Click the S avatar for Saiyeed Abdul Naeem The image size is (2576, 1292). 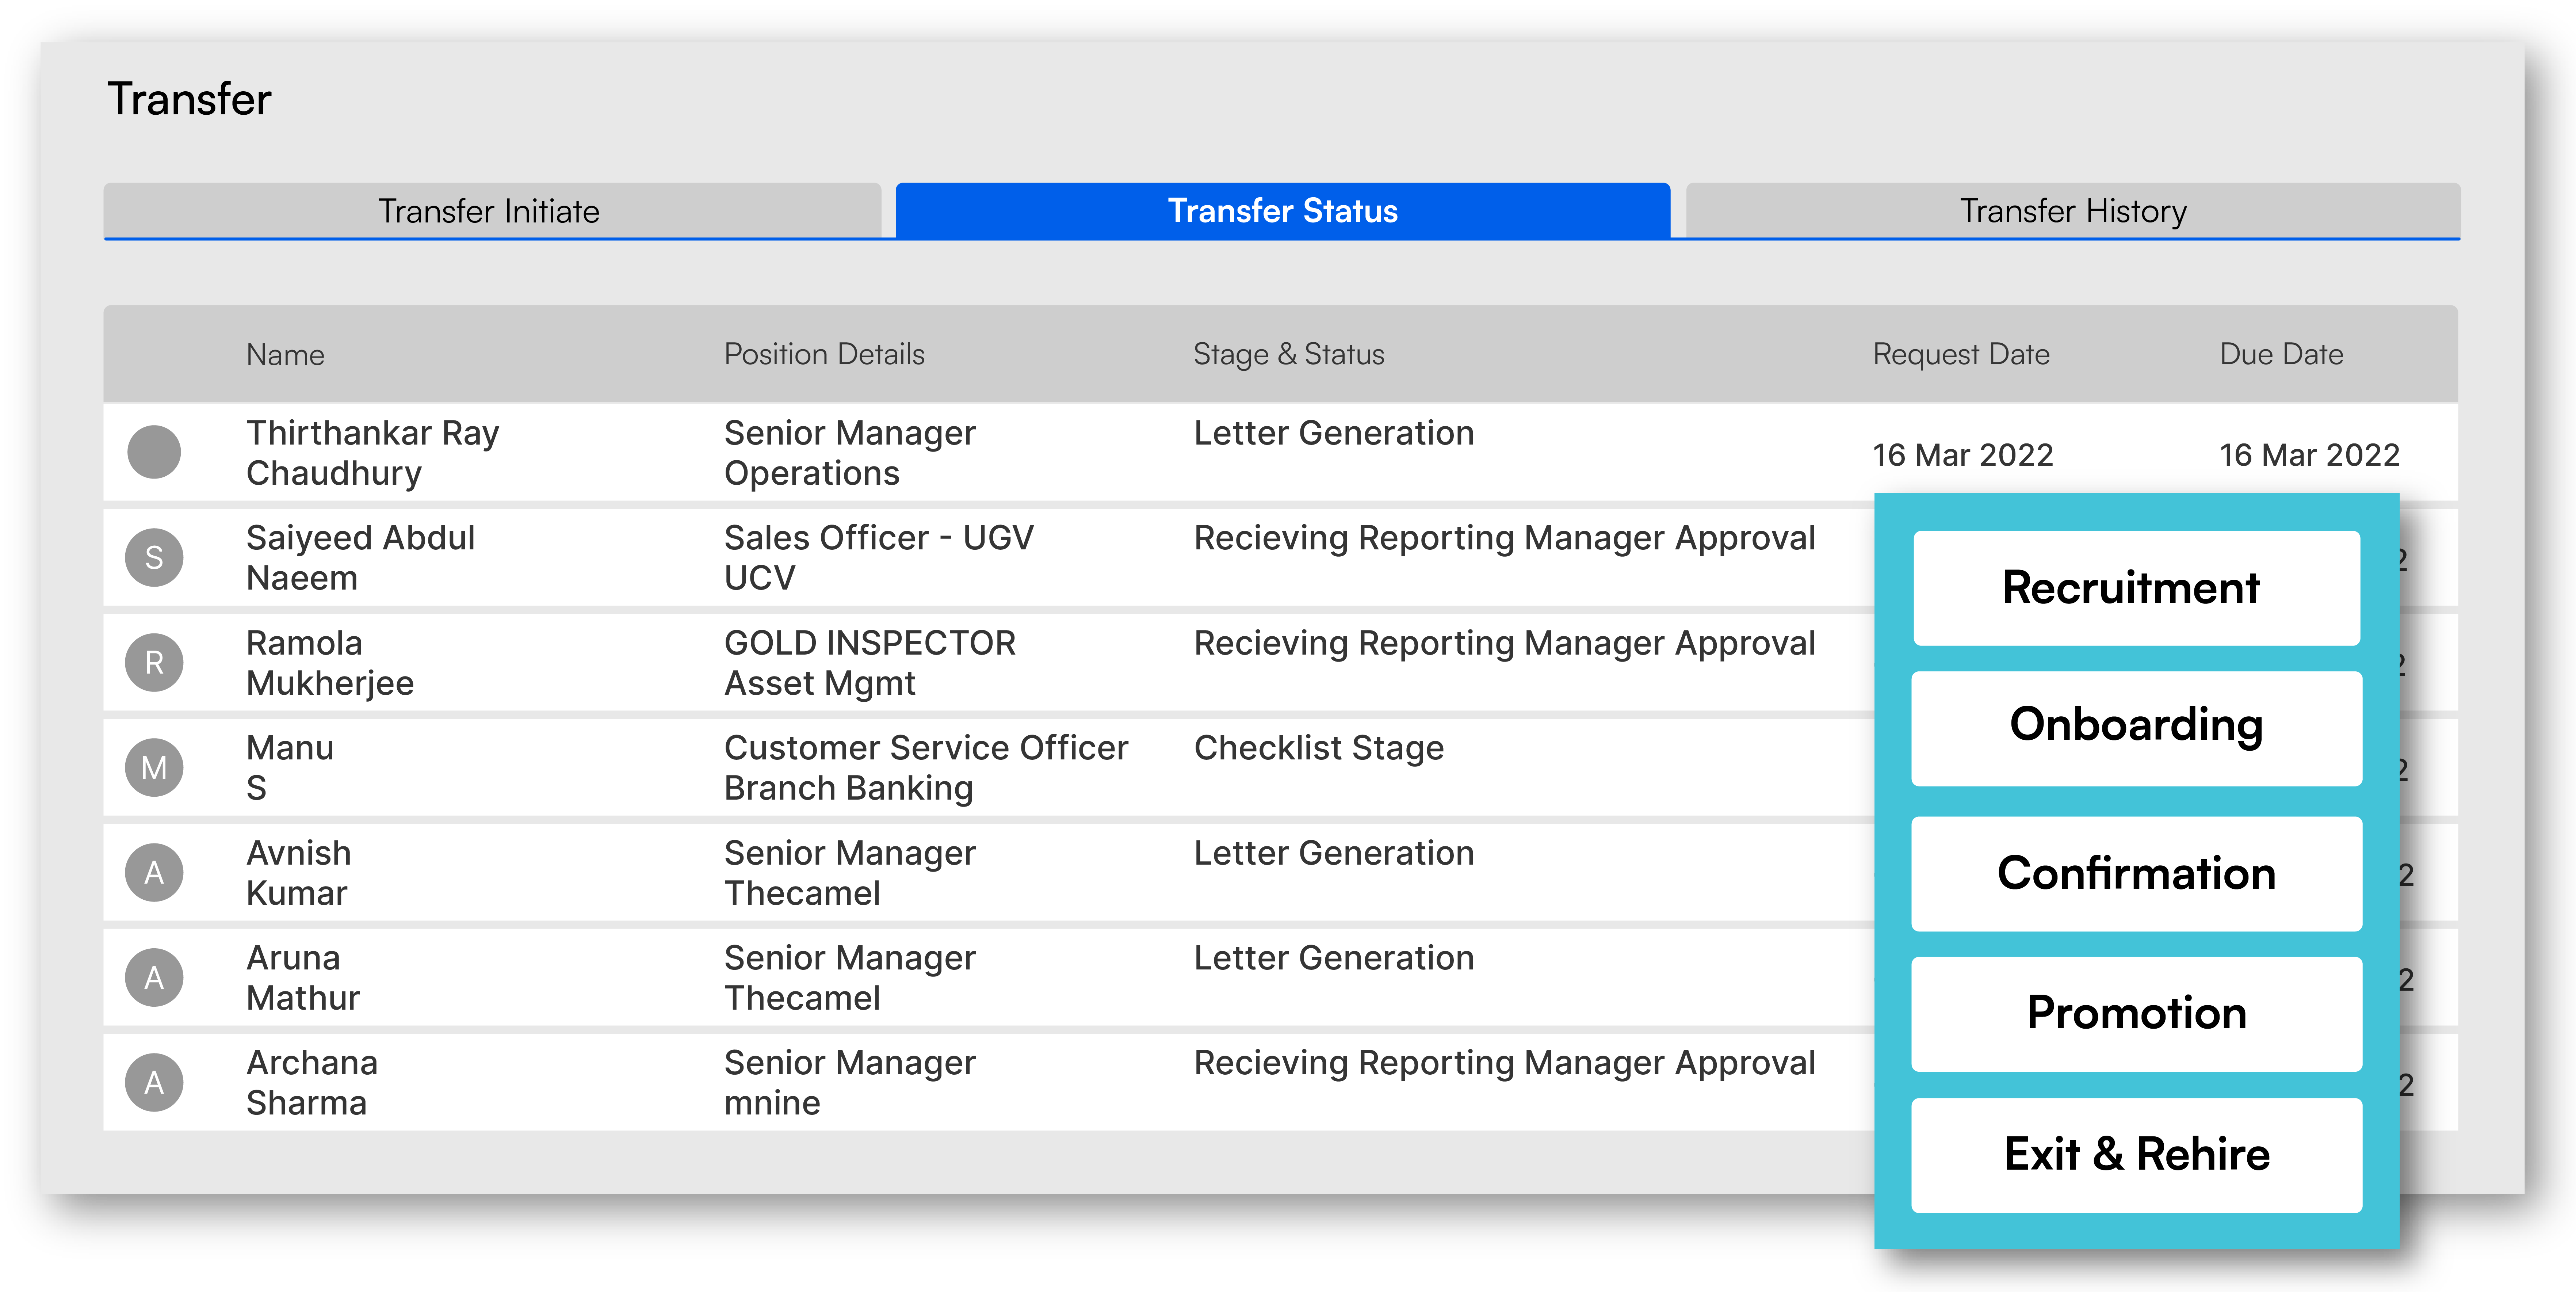click(154, 557)
